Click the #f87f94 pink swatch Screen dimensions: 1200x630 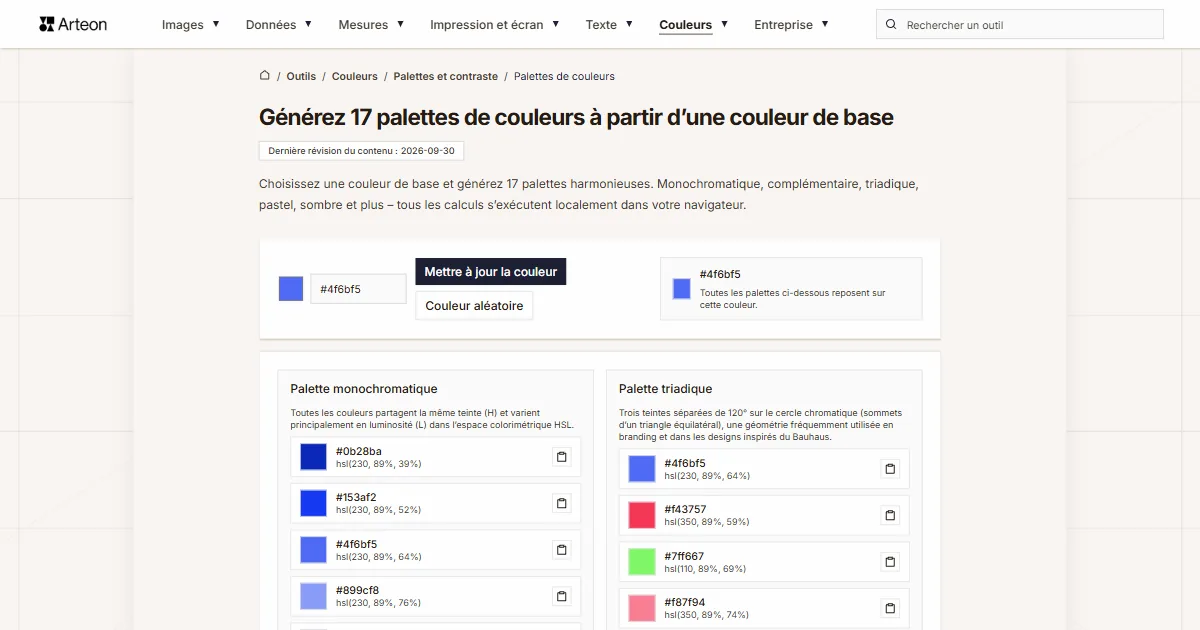click(x=642, y=608)
